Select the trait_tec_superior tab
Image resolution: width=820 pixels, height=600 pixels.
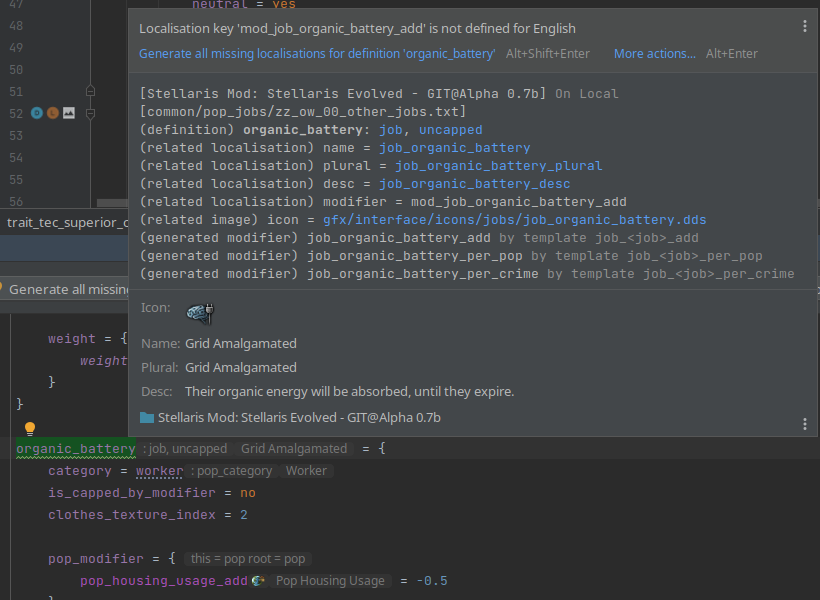click(x=60, y=222)
